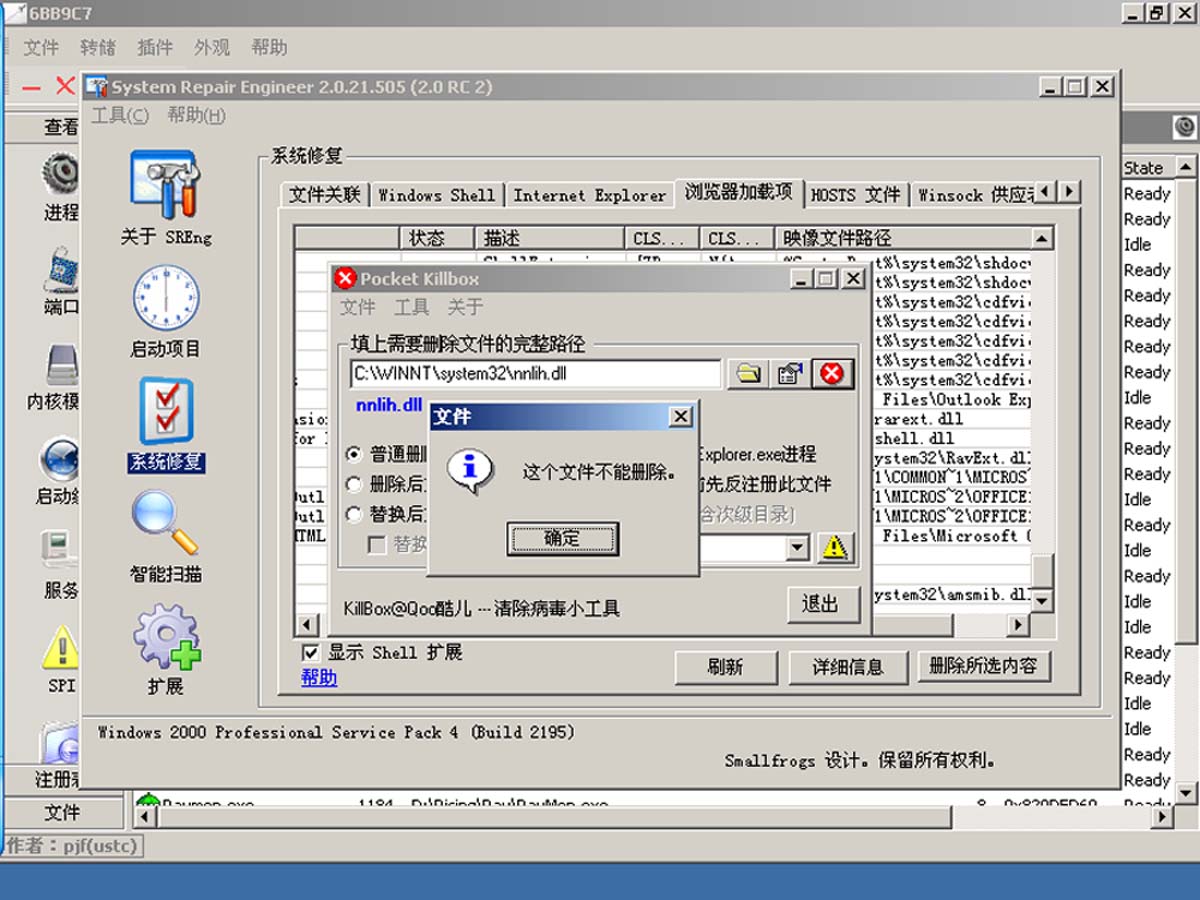Click the tab strip right scroll arrow
The image size is (1200, 900).
[1069, 191]
